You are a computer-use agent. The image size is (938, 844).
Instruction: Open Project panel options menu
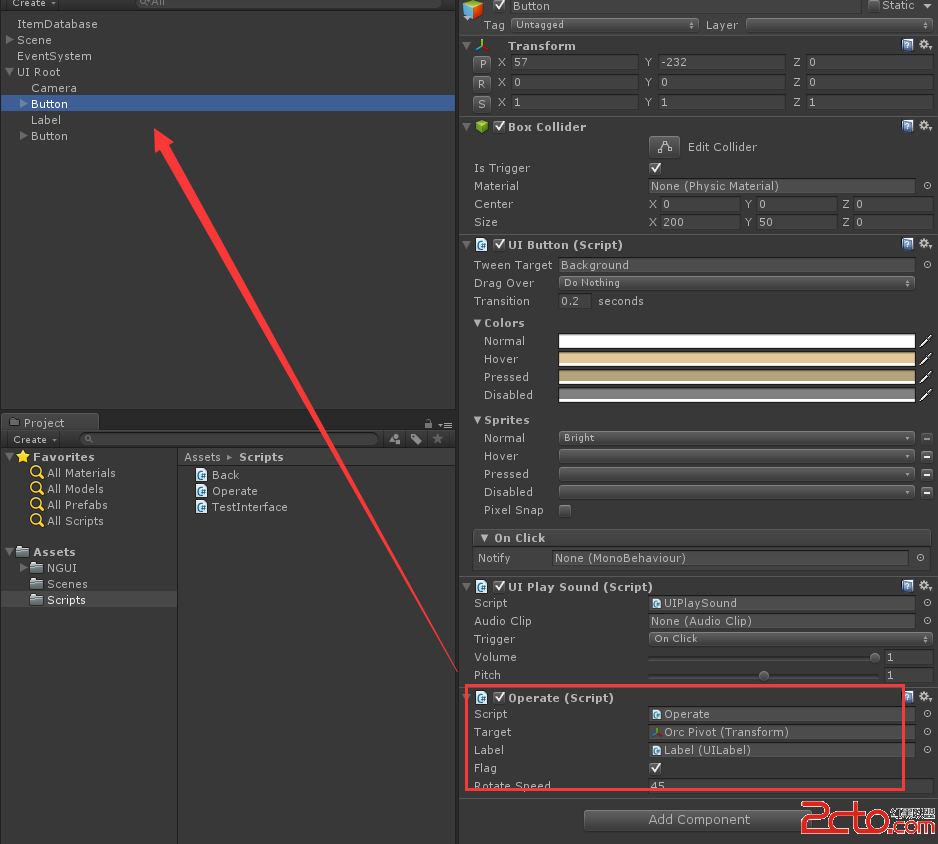click(x=446, y=425)
